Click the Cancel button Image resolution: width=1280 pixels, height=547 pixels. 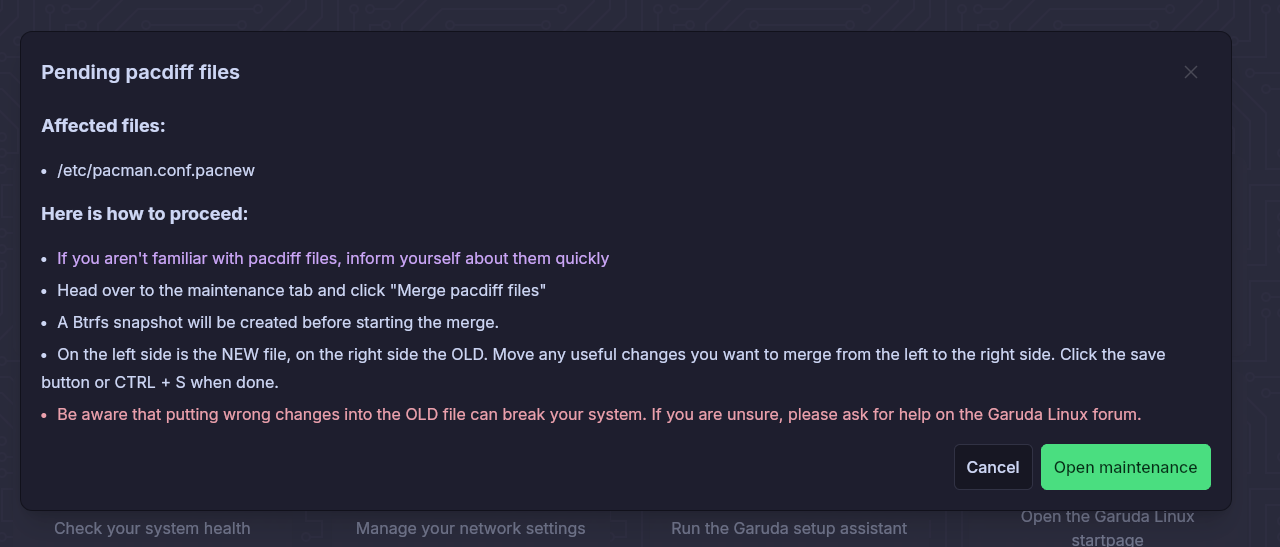pos(993,467)
